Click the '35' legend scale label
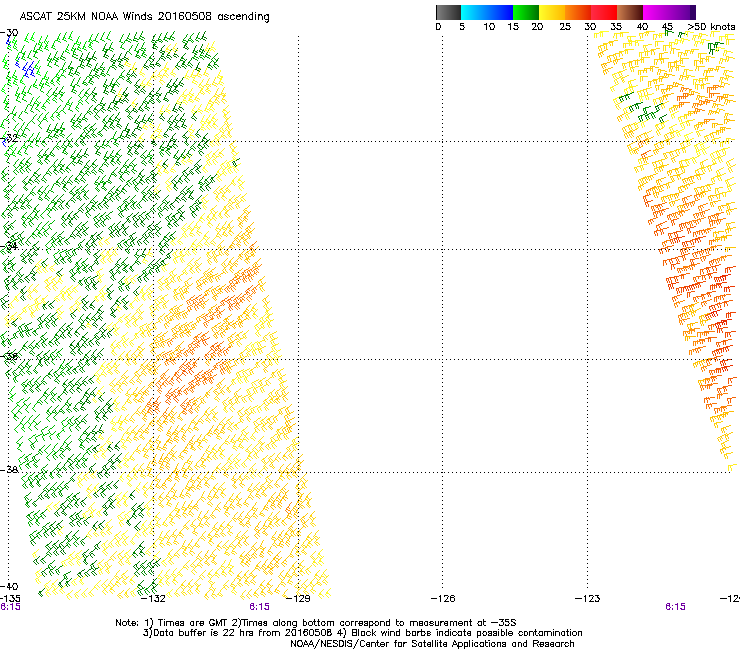This screenshot has width=740, height=650. tap(616, 27)
